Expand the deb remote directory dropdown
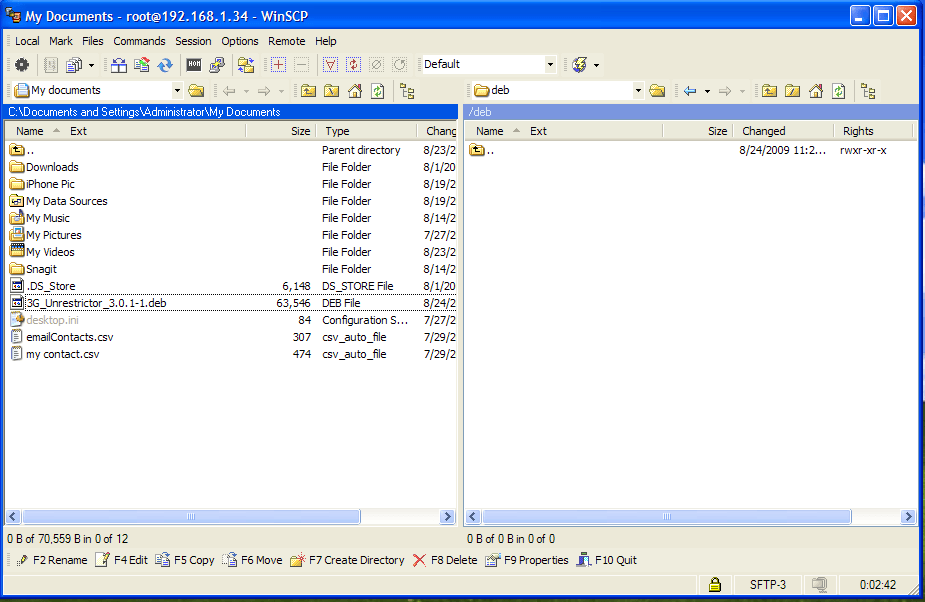 [638, 90]
